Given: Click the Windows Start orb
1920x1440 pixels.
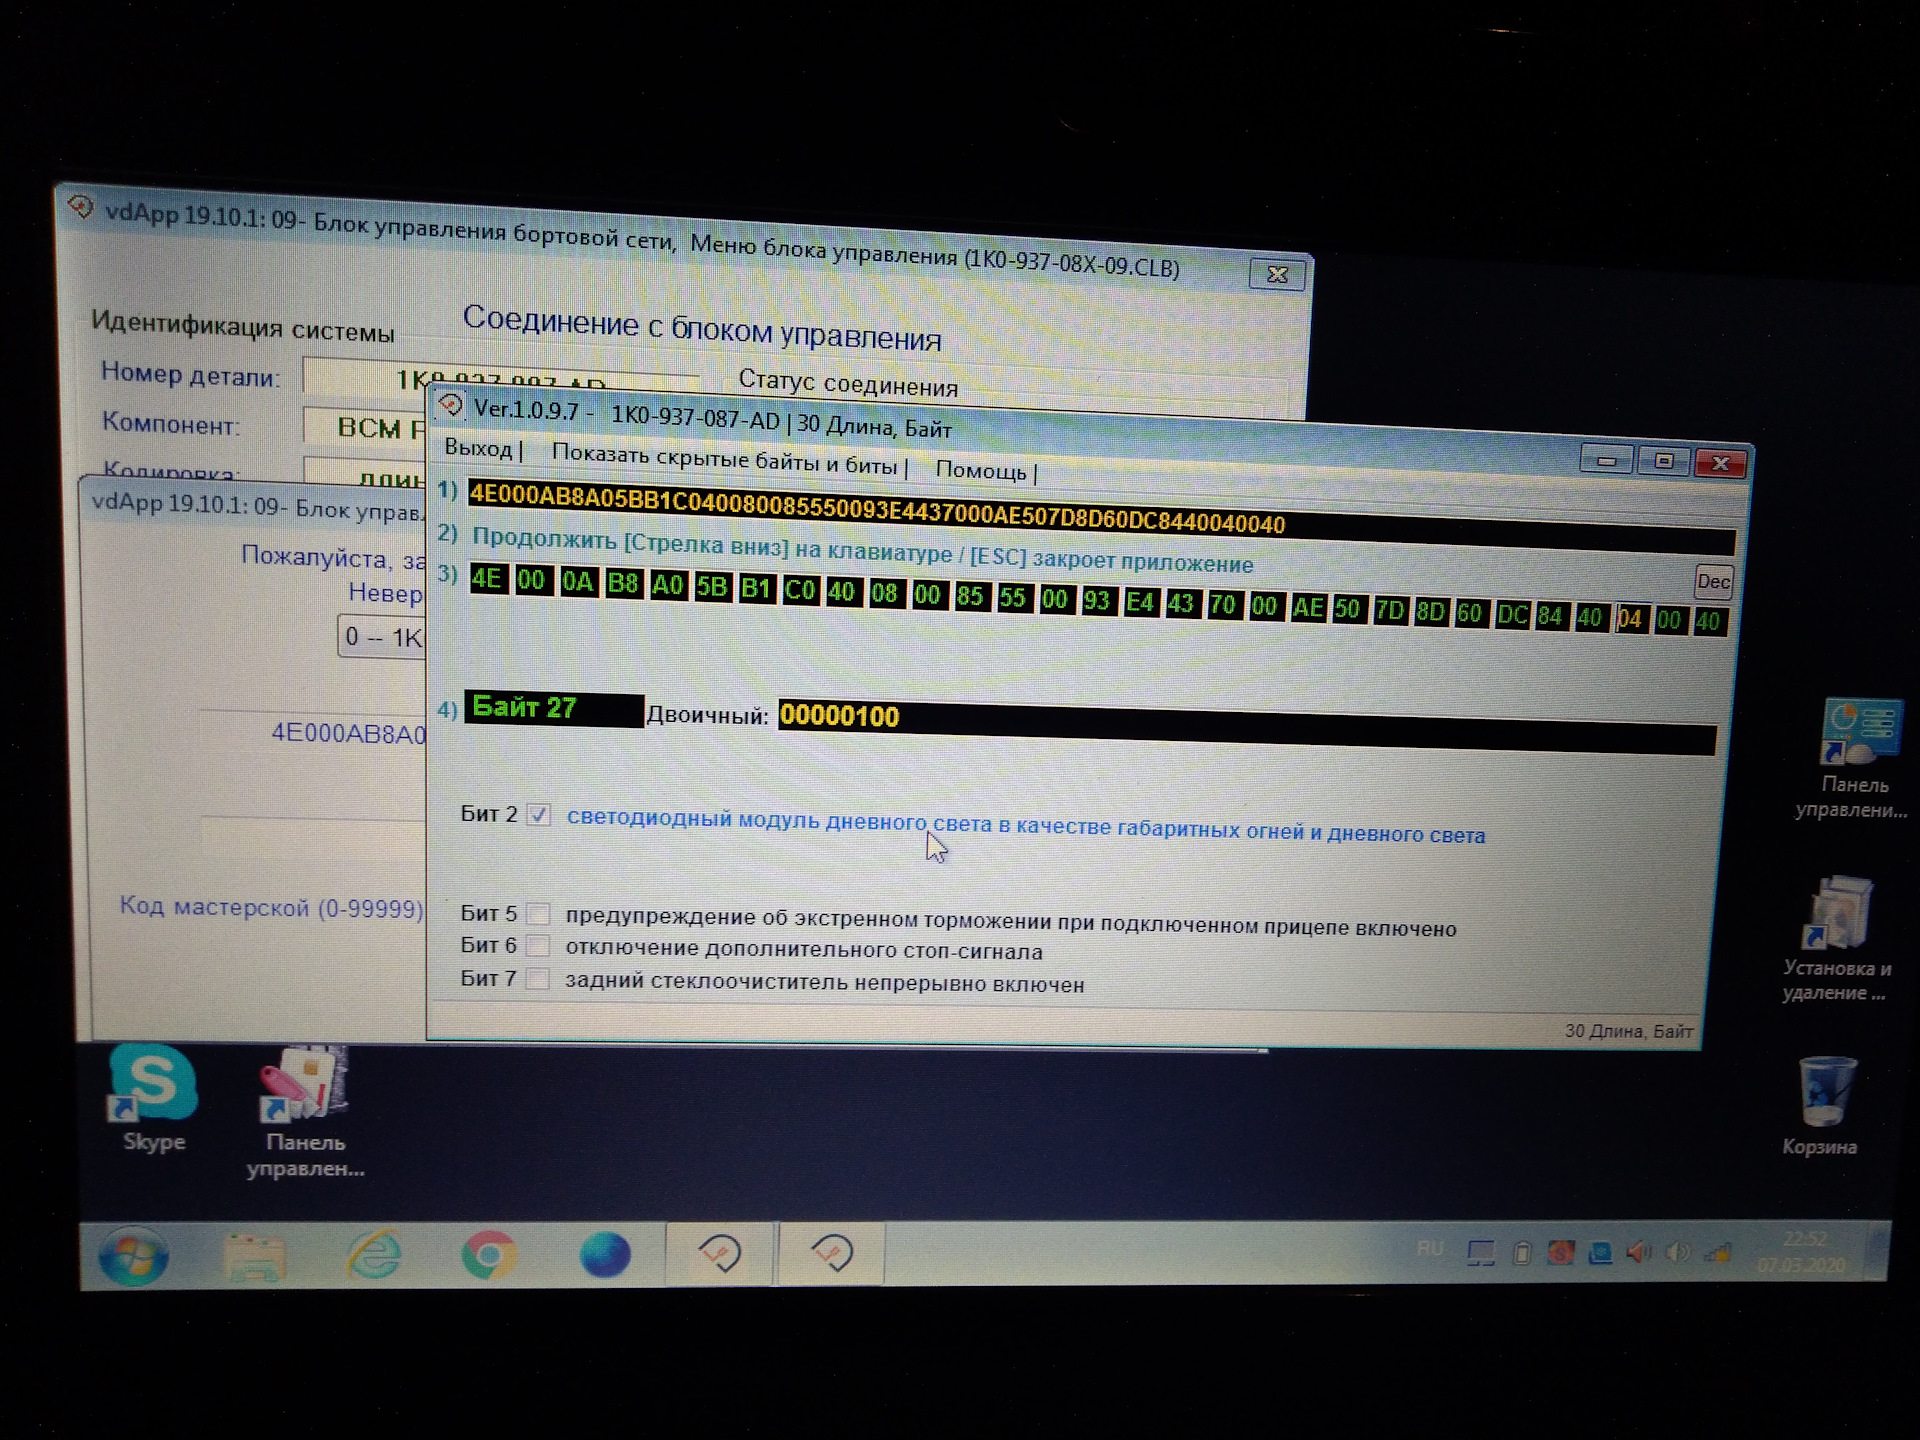Looking at the screenshot, I should pyautogui.click(x=133, y=1255).
